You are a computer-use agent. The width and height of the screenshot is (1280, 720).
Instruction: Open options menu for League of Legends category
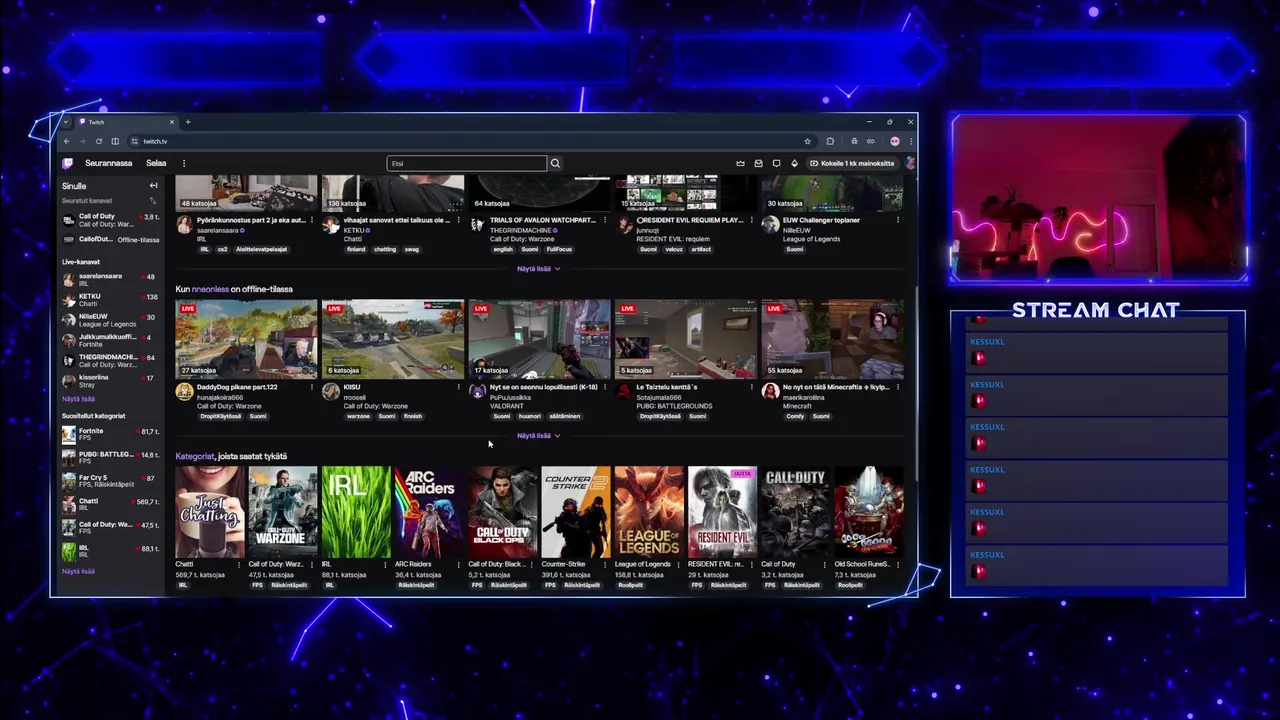pyautogui.click(x=678, y=564)
